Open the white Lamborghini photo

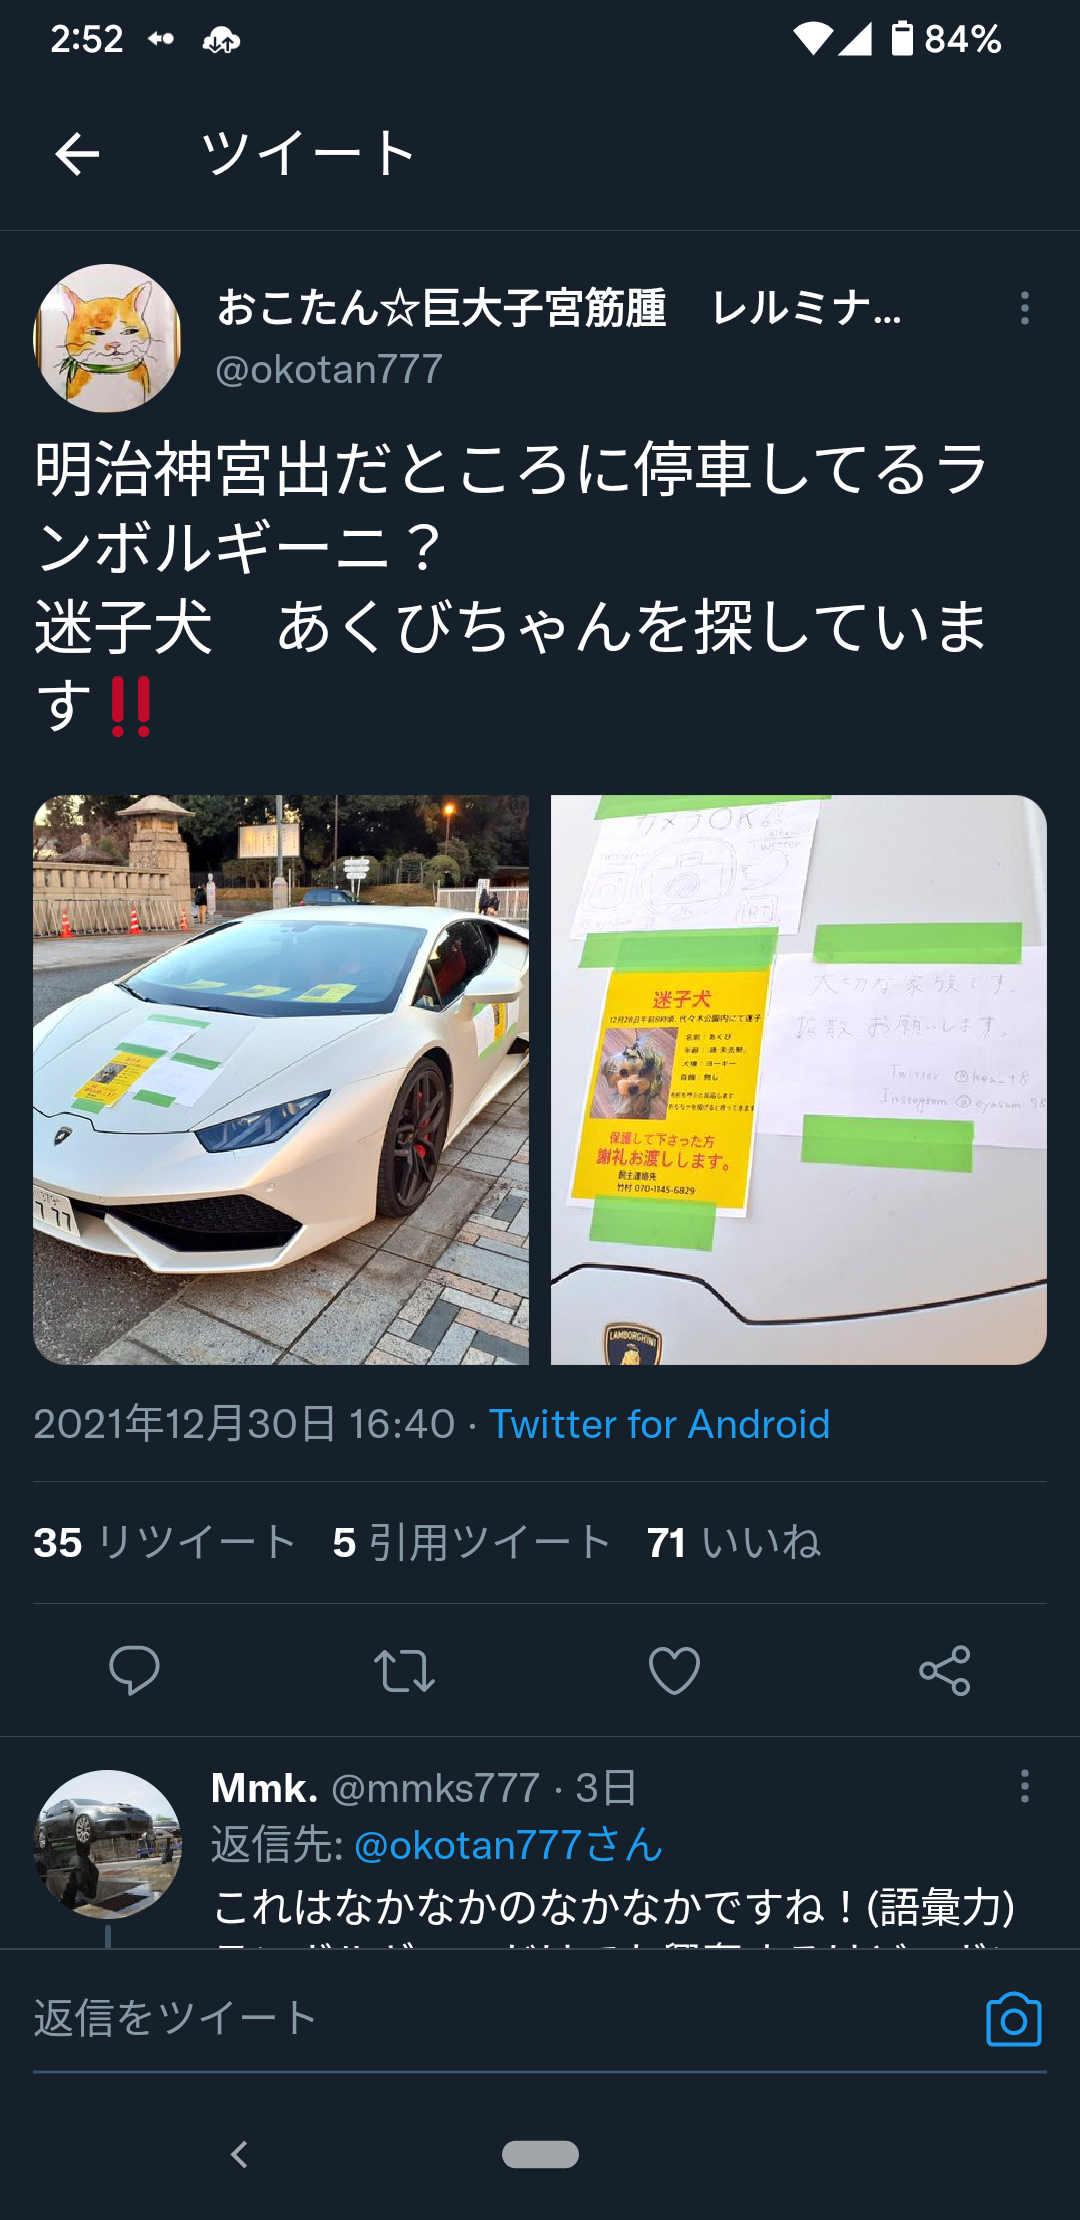281,1080
